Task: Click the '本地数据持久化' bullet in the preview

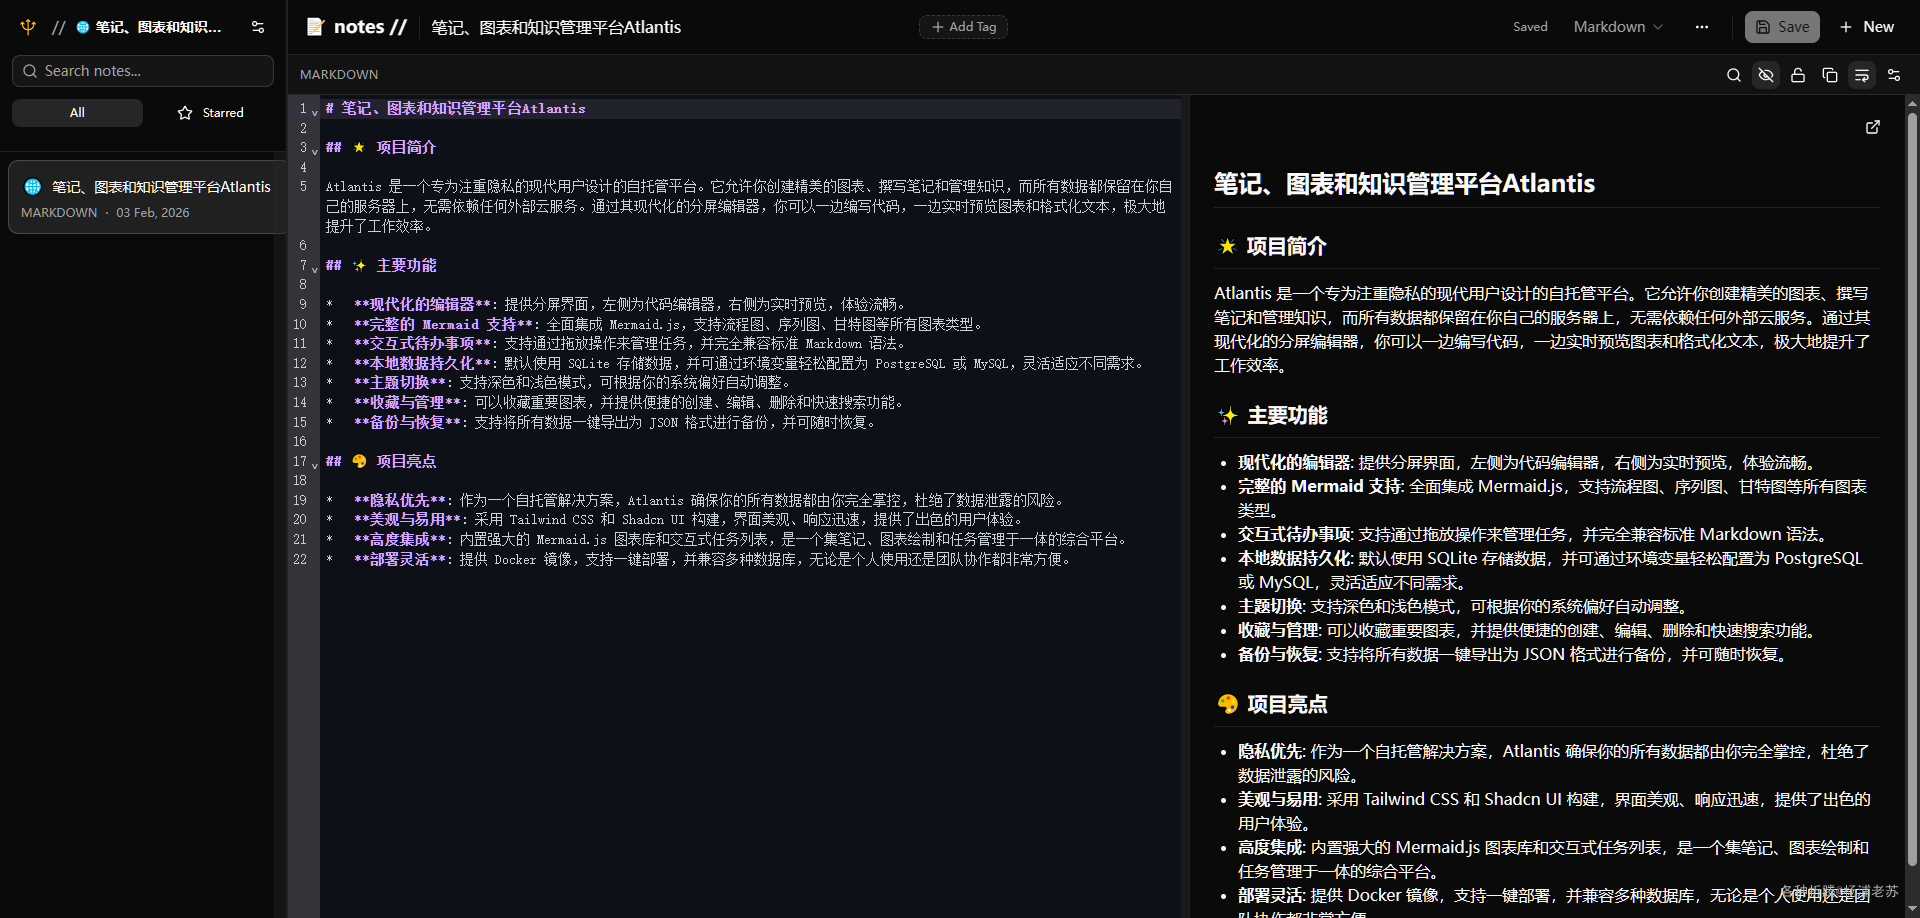Action: click(1551, 571)
